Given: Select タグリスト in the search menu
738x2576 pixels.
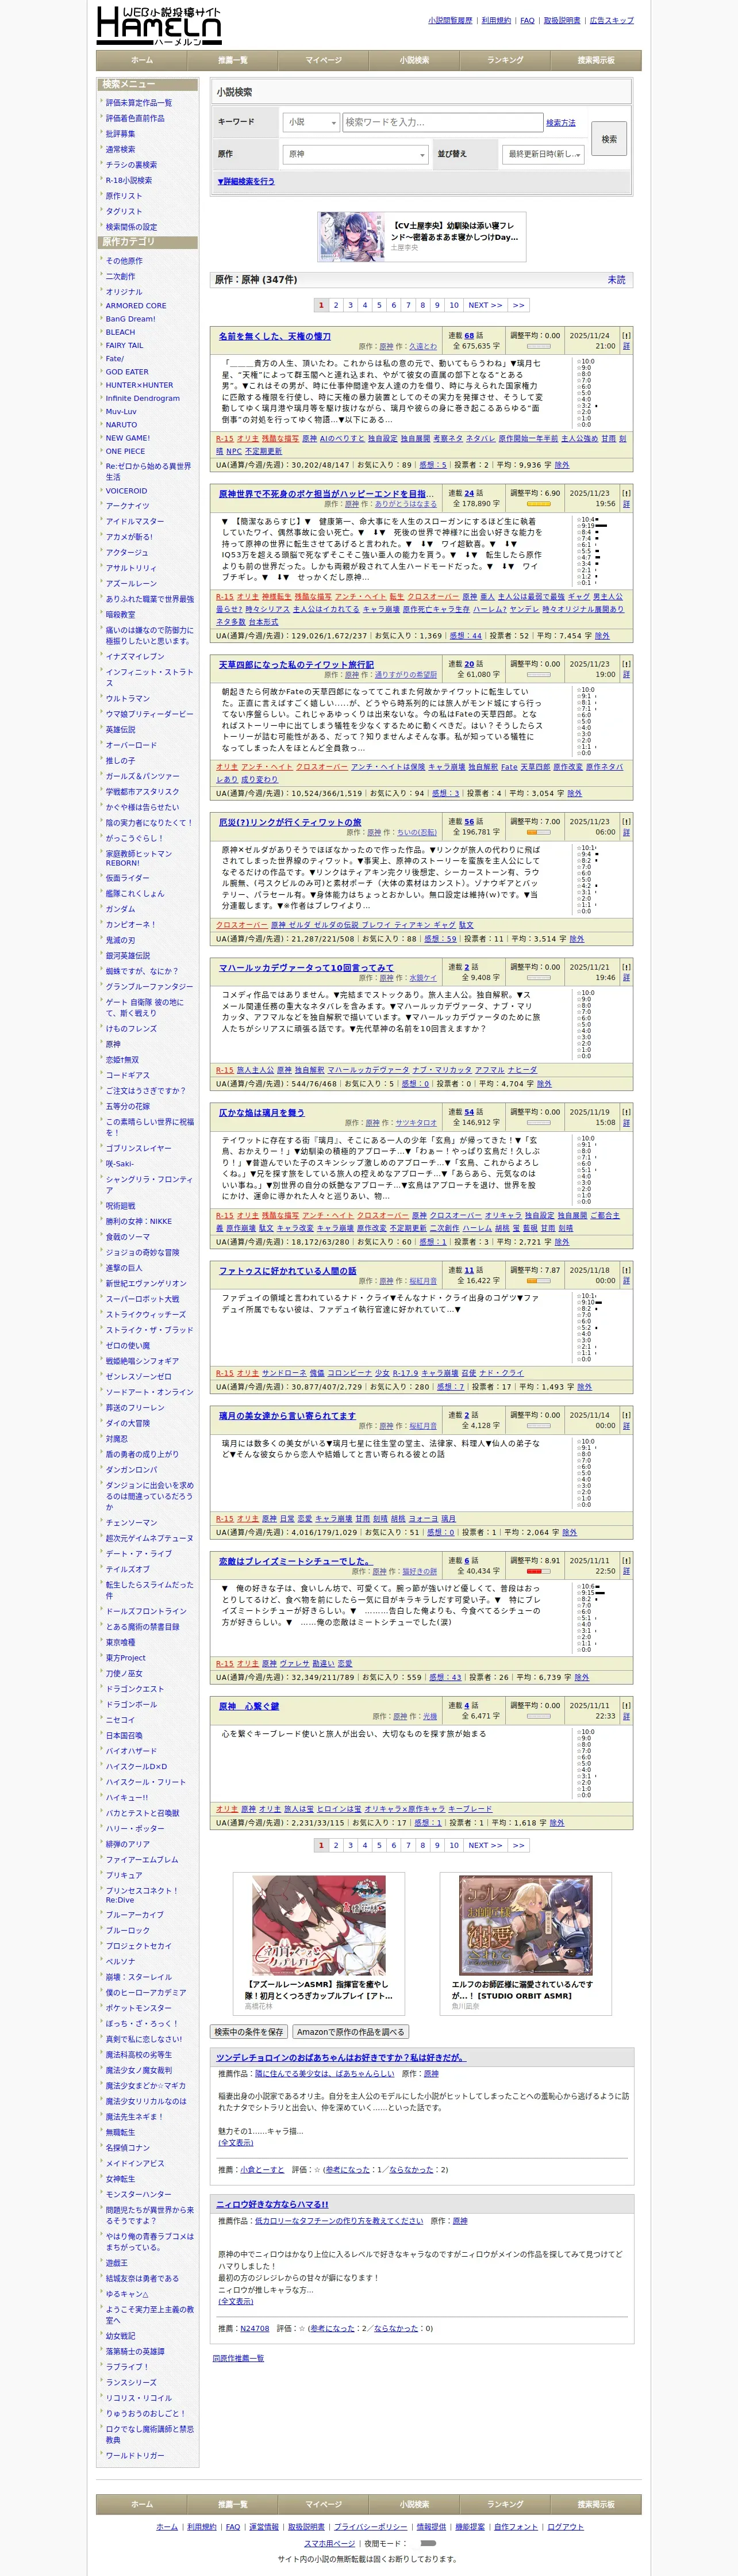Looking at the screenshot, I should coord(124,211).
